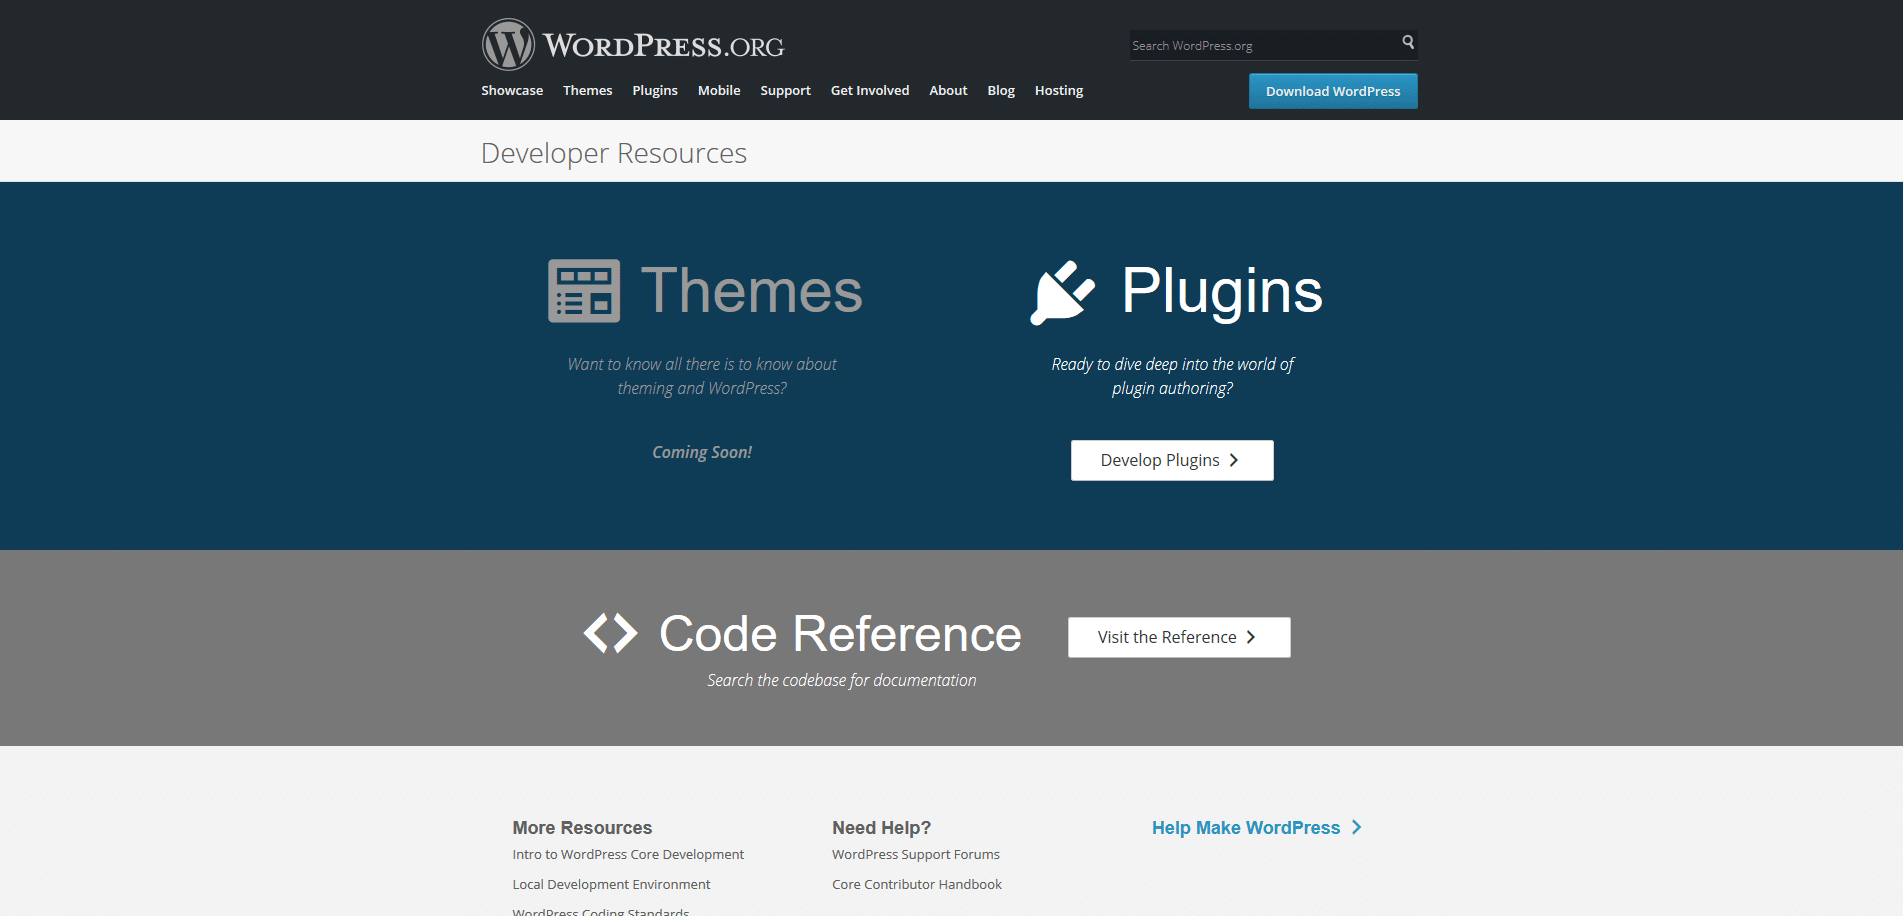The image size is (1903, 916).
Task: Click the Developer Resources heading
Action: (614, 153)
